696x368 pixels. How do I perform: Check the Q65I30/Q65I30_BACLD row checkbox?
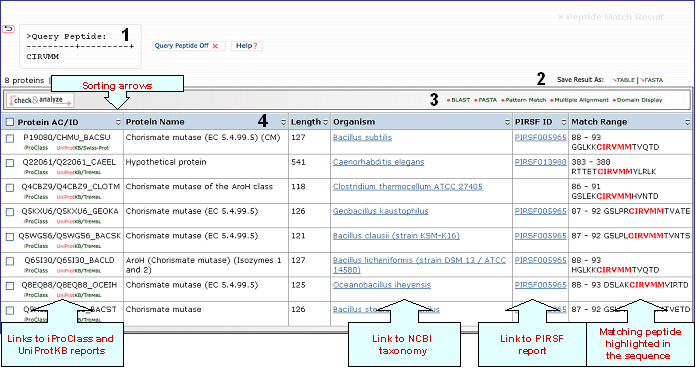pos(10,261)
